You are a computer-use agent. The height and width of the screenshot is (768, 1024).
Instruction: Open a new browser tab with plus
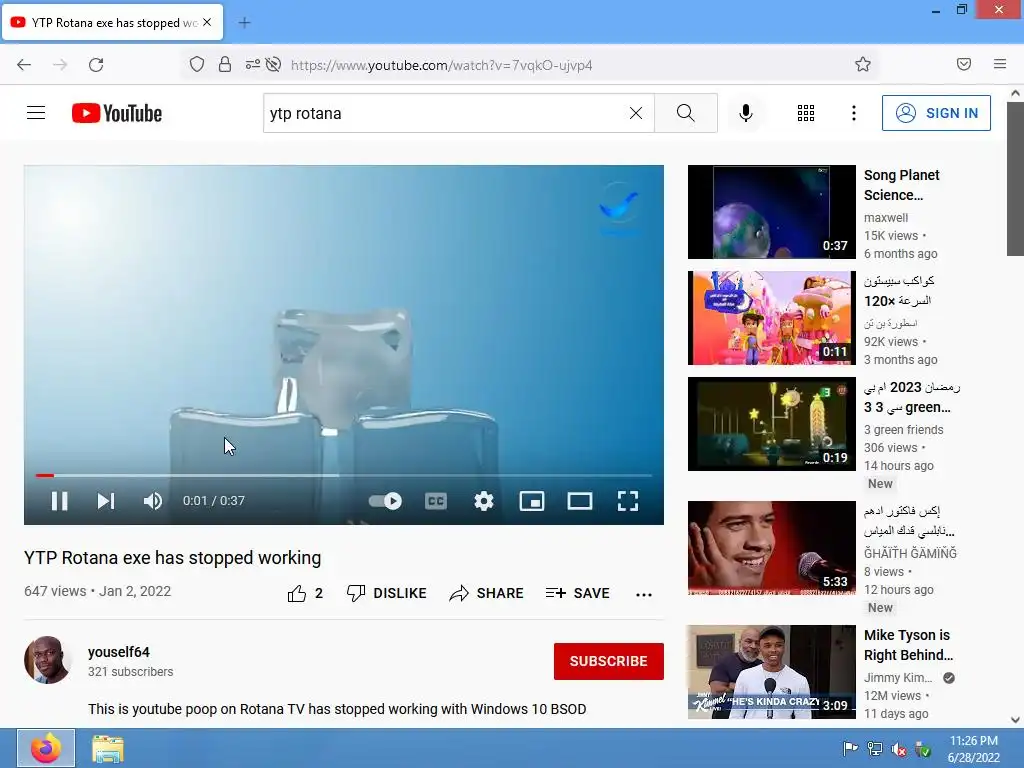(244, 23)
